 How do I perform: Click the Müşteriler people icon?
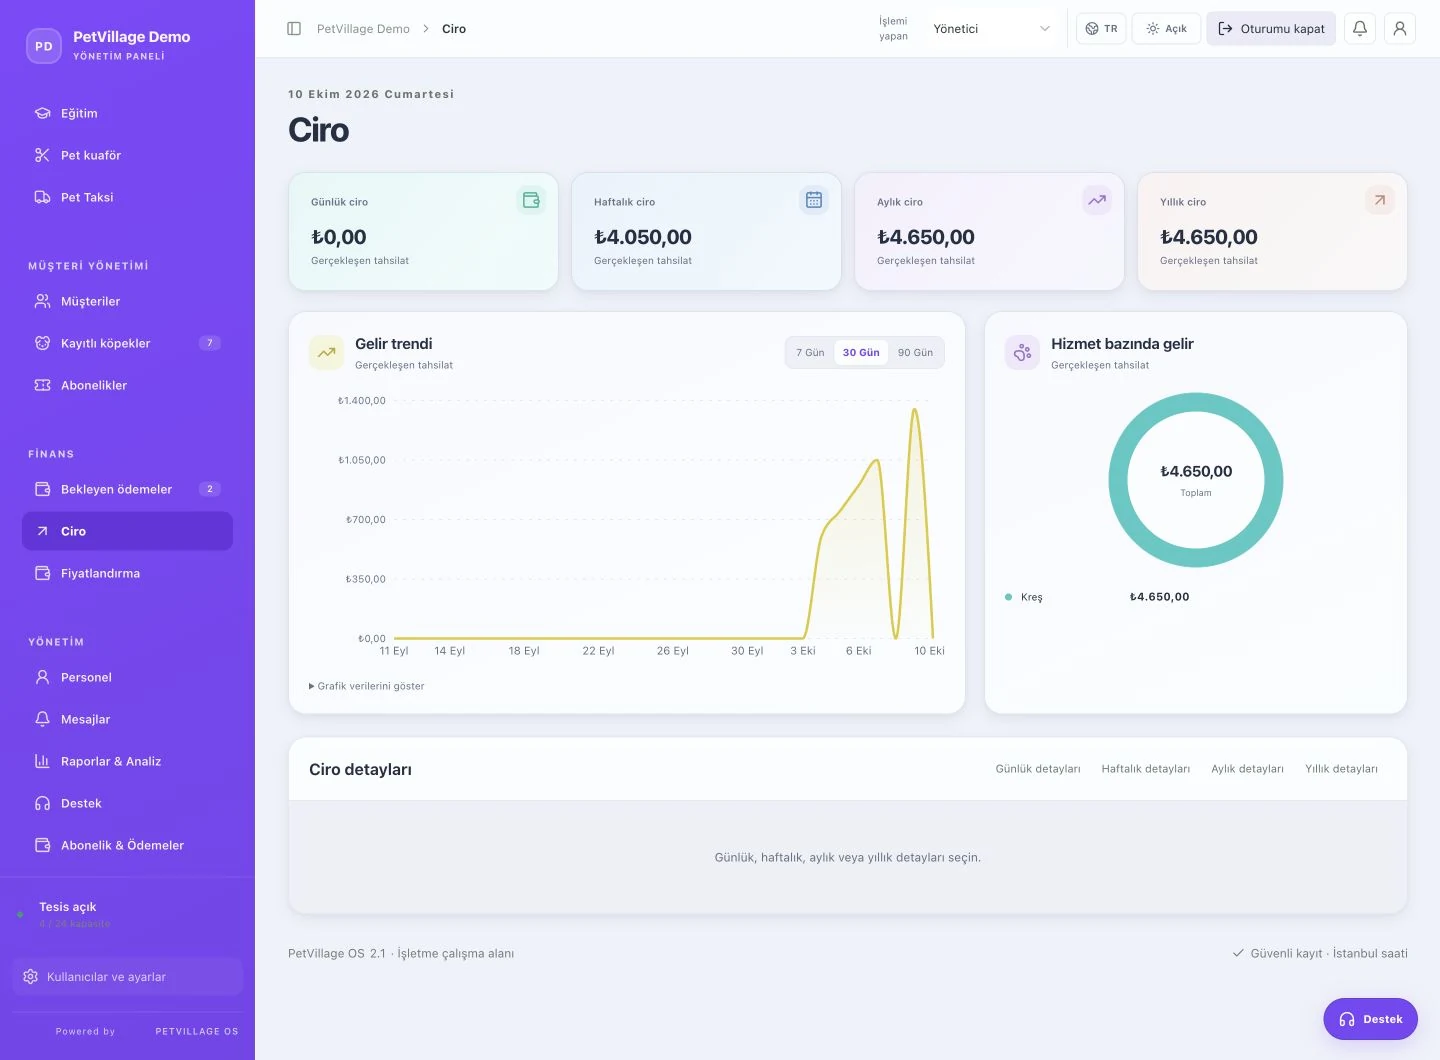[x=42, y=301]
